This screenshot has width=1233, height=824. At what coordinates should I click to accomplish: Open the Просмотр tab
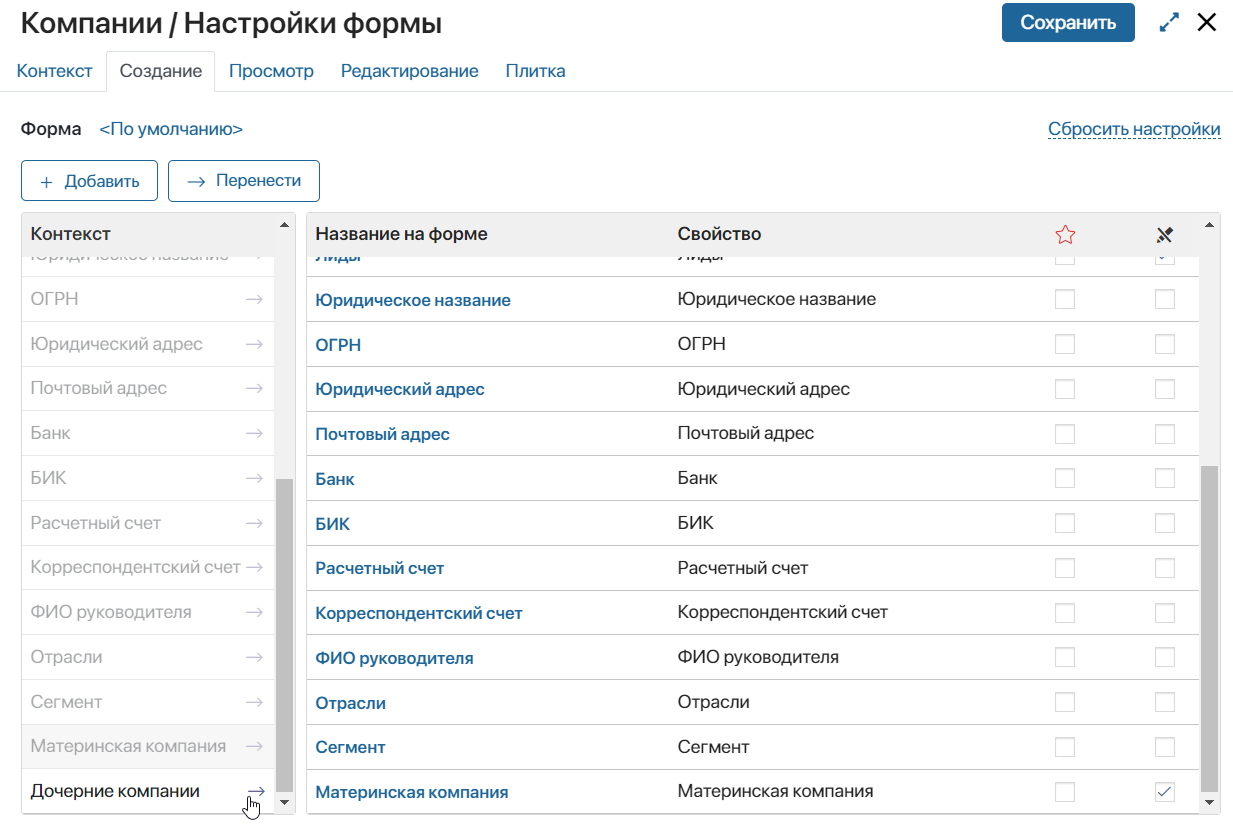(271, 71)
